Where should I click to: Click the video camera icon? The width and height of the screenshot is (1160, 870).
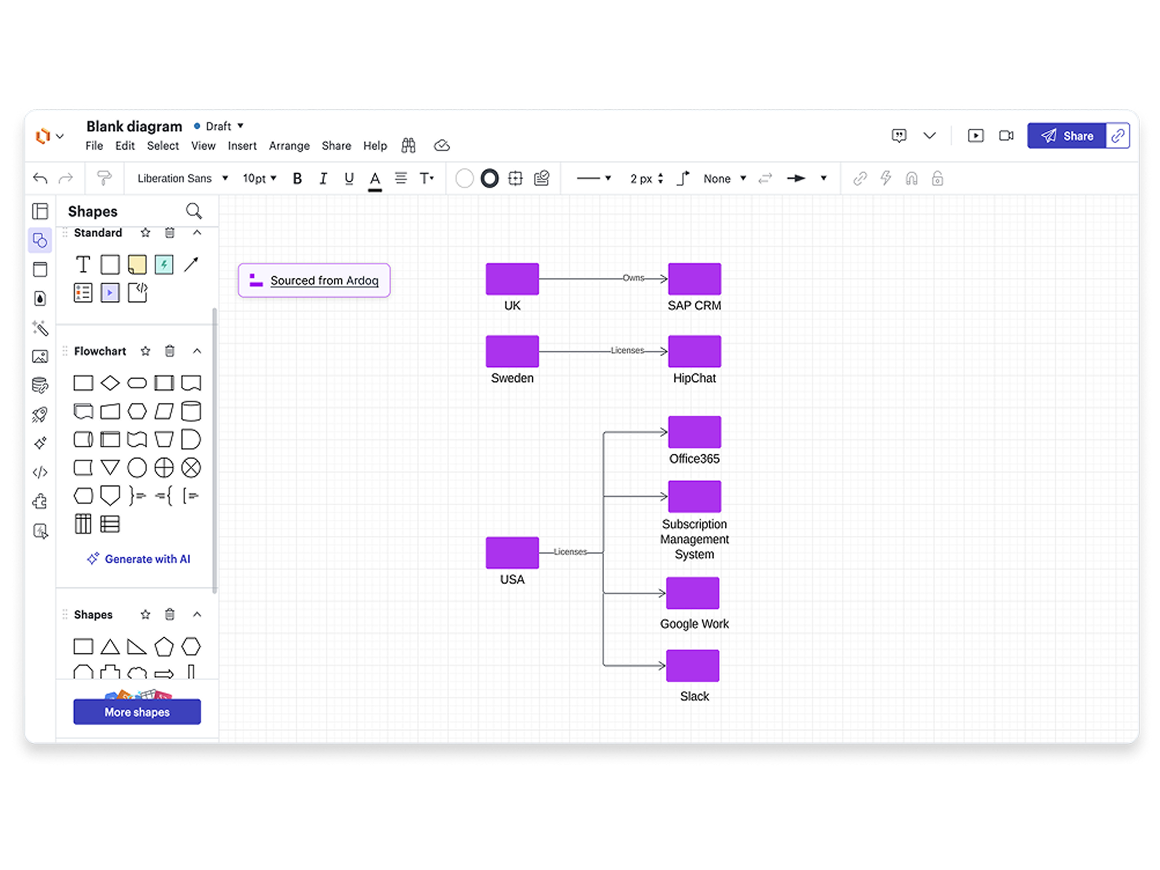pos(1006,135)
